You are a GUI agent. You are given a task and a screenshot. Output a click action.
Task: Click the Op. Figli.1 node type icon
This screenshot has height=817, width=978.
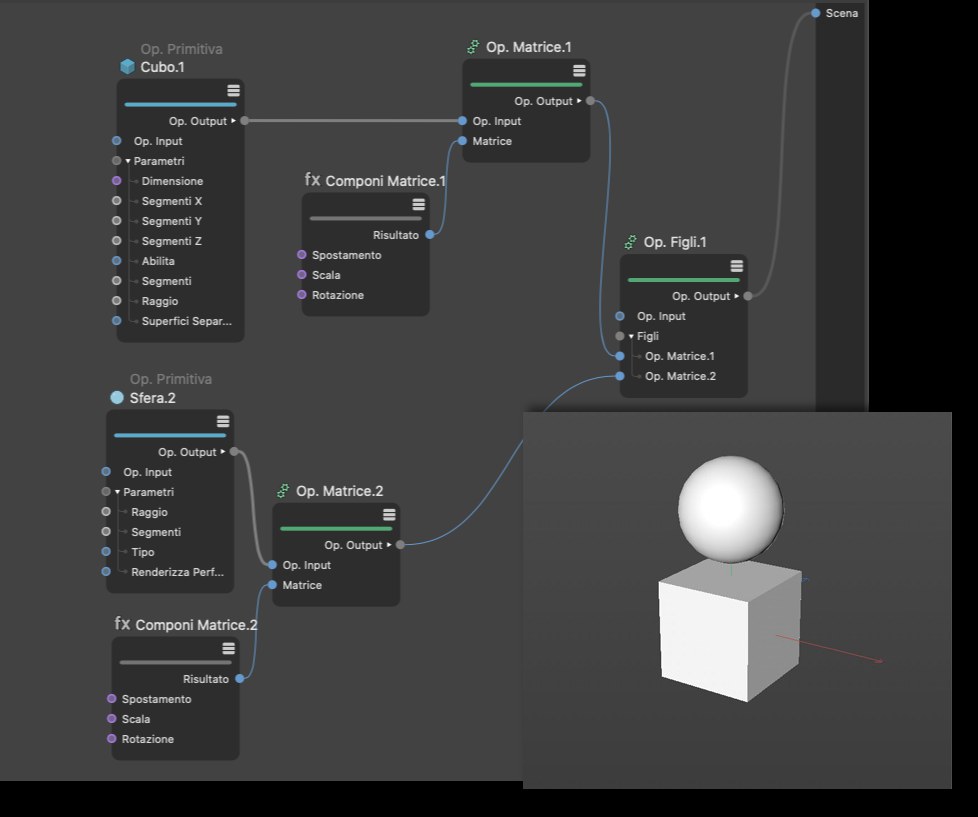click(631, 242)
